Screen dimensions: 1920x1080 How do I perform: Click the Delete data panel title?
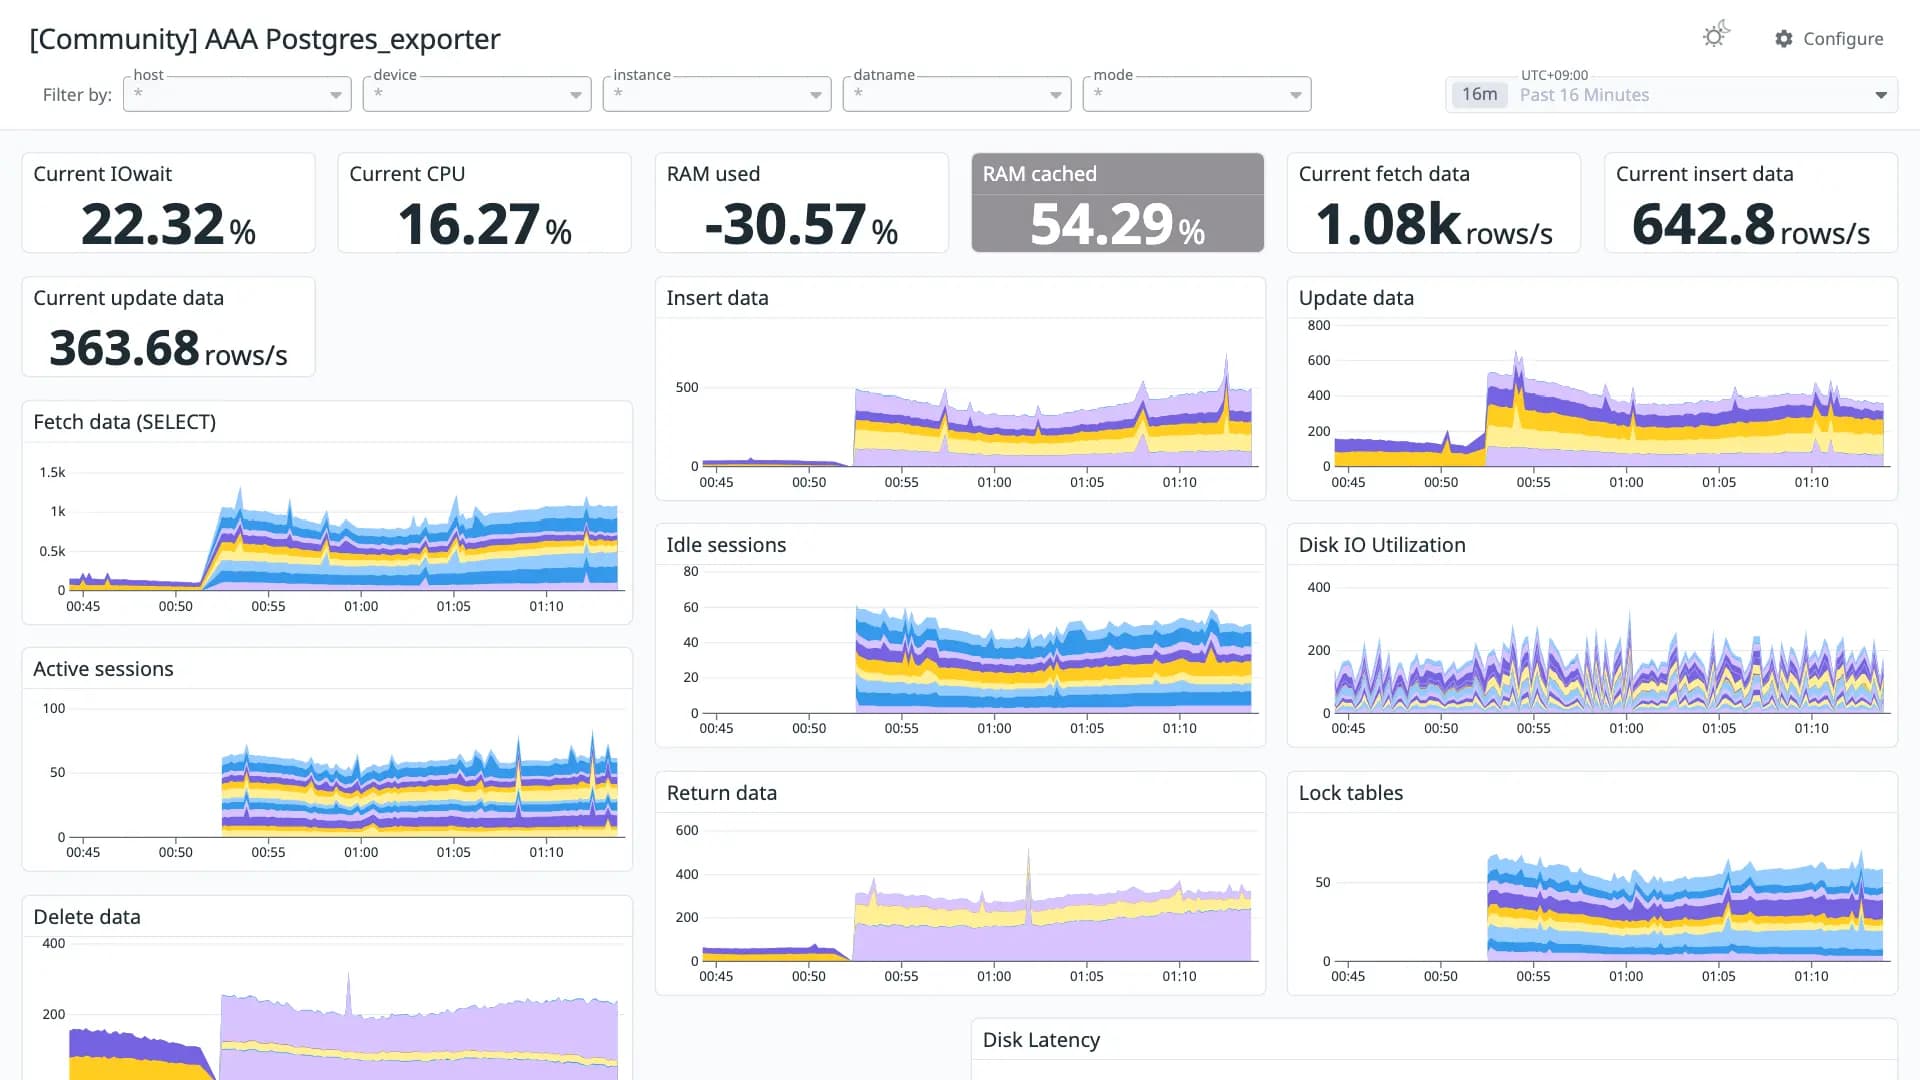tap(87, 917)
